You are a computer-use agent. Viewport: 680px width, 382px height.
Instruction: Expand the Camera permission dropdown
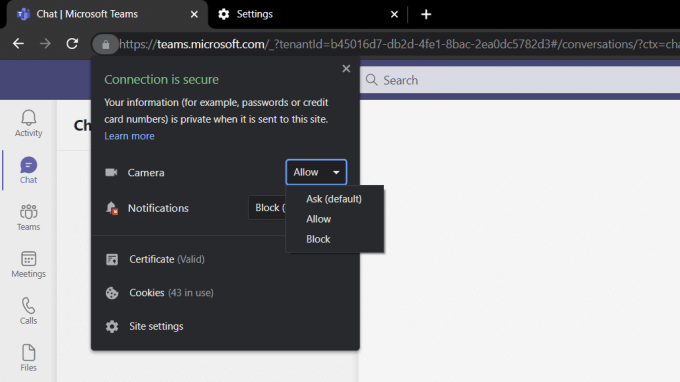point(316,172)
